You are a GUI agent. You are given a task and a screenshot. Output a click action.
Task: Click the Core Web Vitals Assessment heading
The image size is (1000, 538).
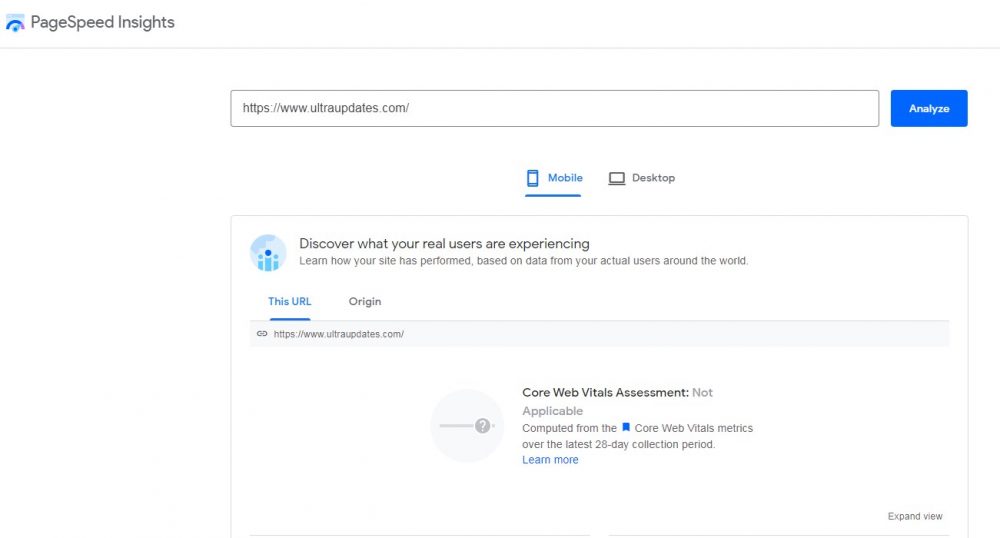605,393
